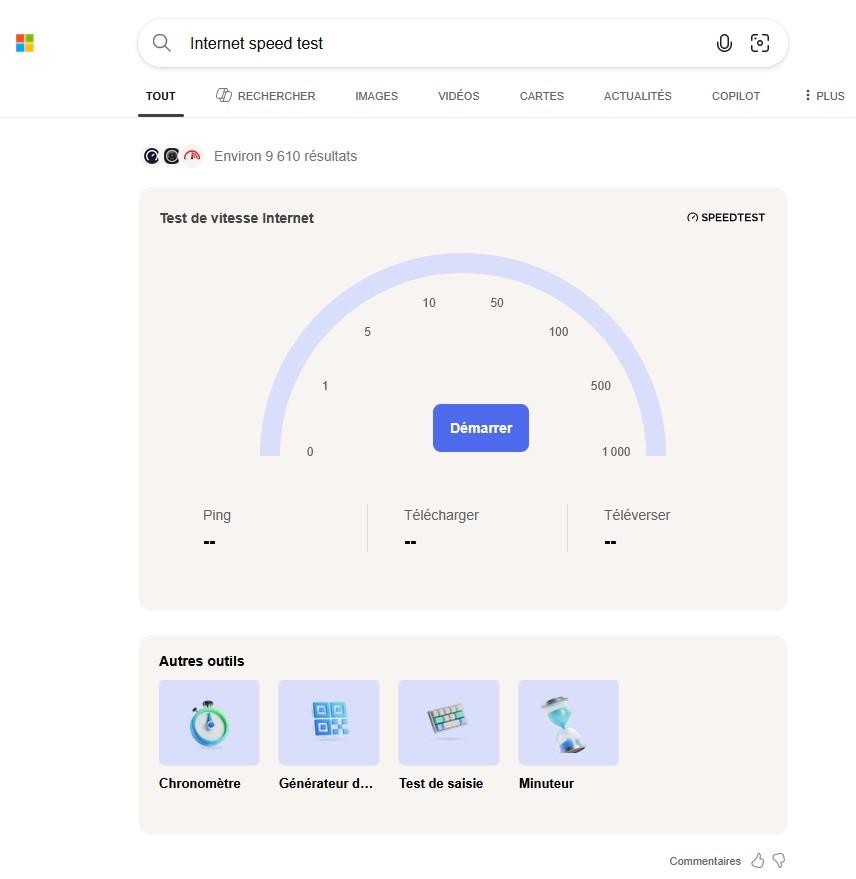Switch to the IMAGES tab
The height and width of the screenshot is (879, 856).
click(x=376, y=96)
